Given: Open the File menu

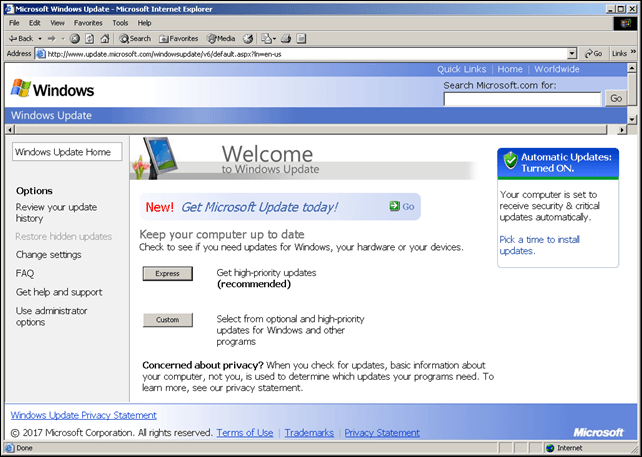Looking at the screenshot, I should click(14, 23).
